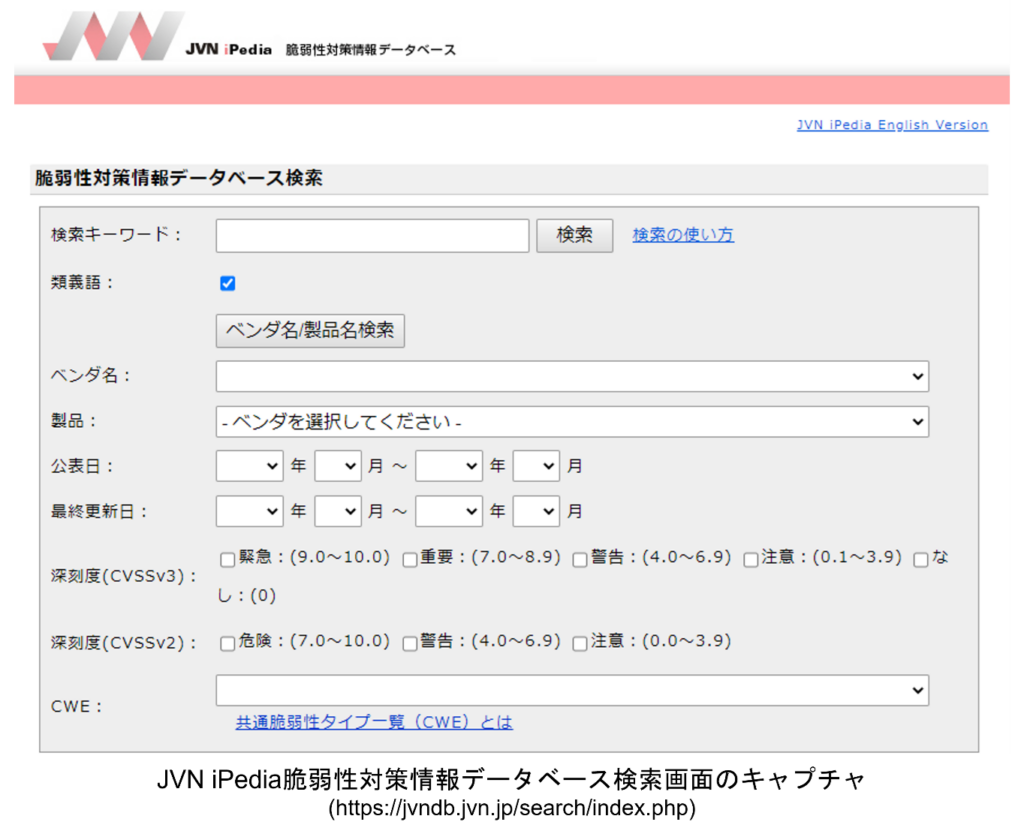1024x834 pixels.
Task: Open the 公表日 end year dropdown
Action: click(x=449, y=466)
